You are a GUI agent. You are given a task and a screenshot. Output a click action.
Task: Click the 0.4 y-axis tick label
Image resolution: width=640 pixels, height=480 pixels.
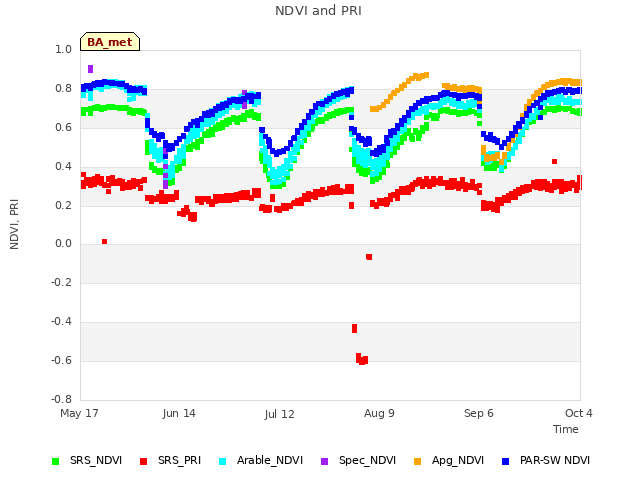tap(63, 166)
